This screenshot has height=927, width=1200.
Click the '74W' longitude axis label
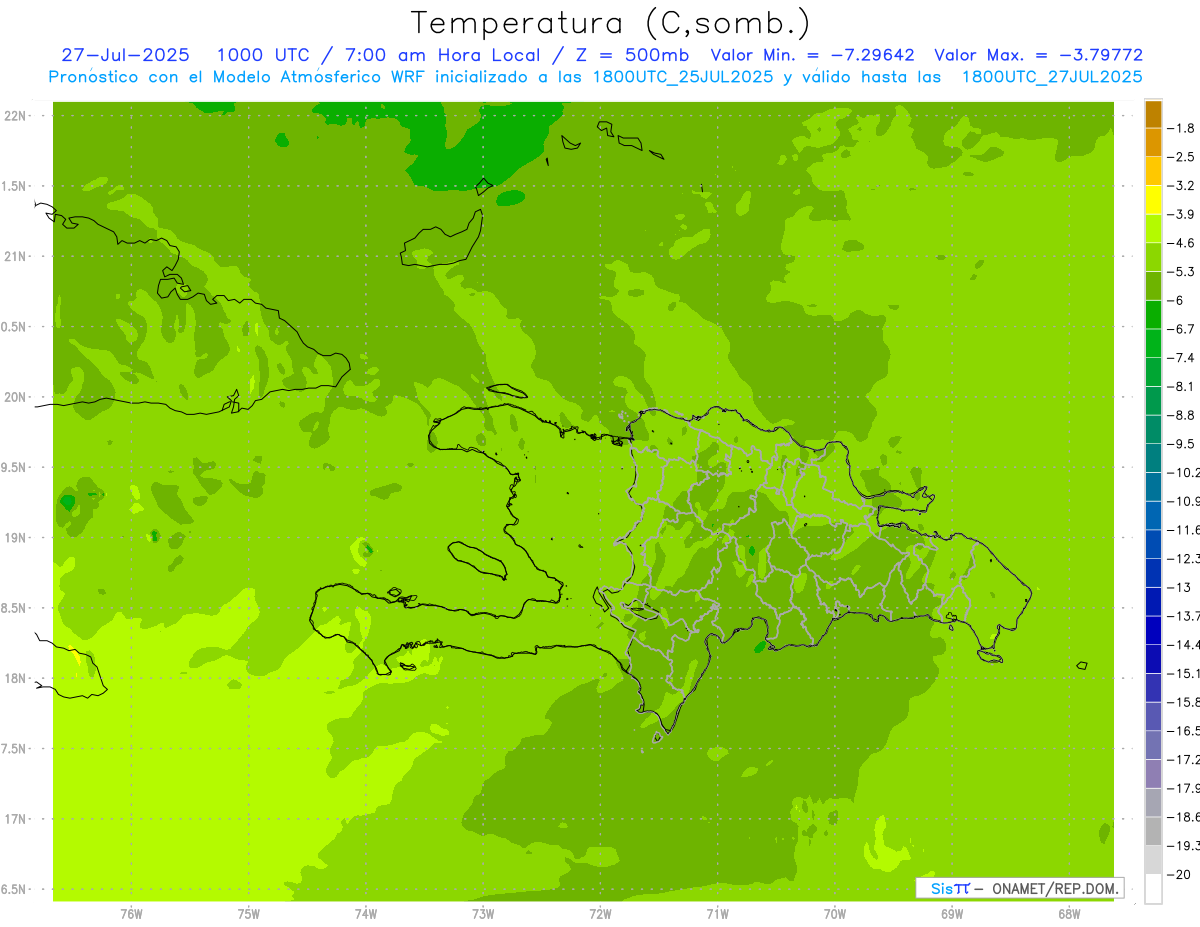[366, 915]
